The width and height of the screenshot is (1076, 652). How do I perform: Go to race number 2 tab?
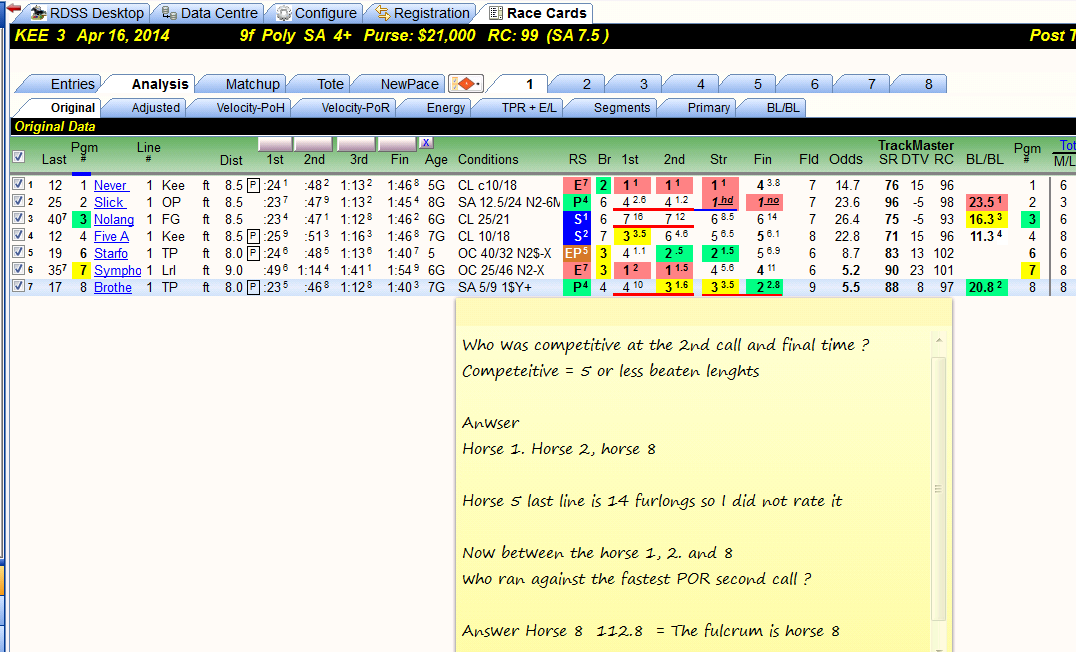pyautogui.click(x=586, y=84)
